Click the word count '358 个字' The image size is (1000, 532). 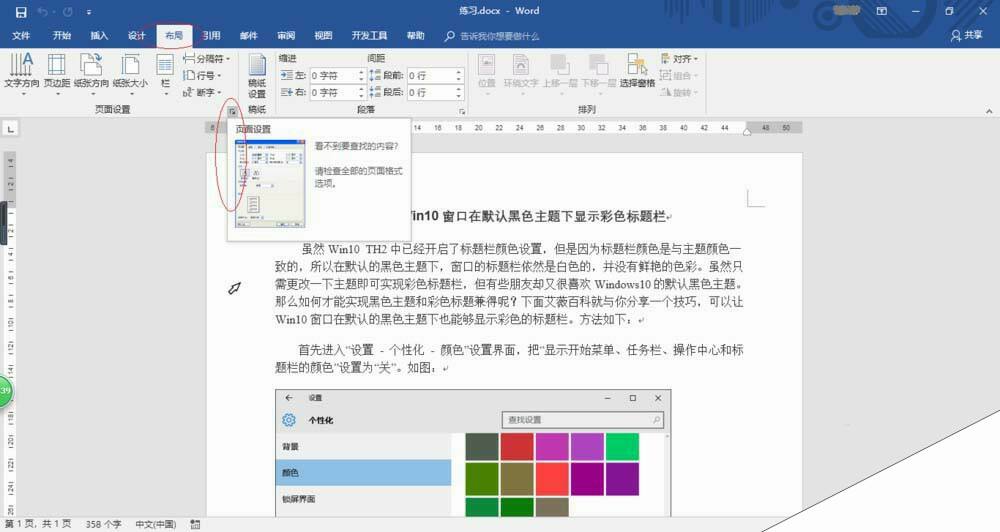point(103,524)
